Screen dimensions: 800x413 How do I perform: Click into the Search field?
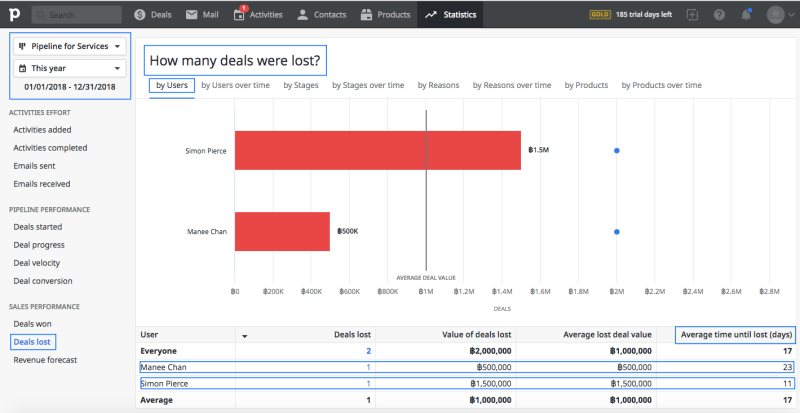click(x=77, y=15)
